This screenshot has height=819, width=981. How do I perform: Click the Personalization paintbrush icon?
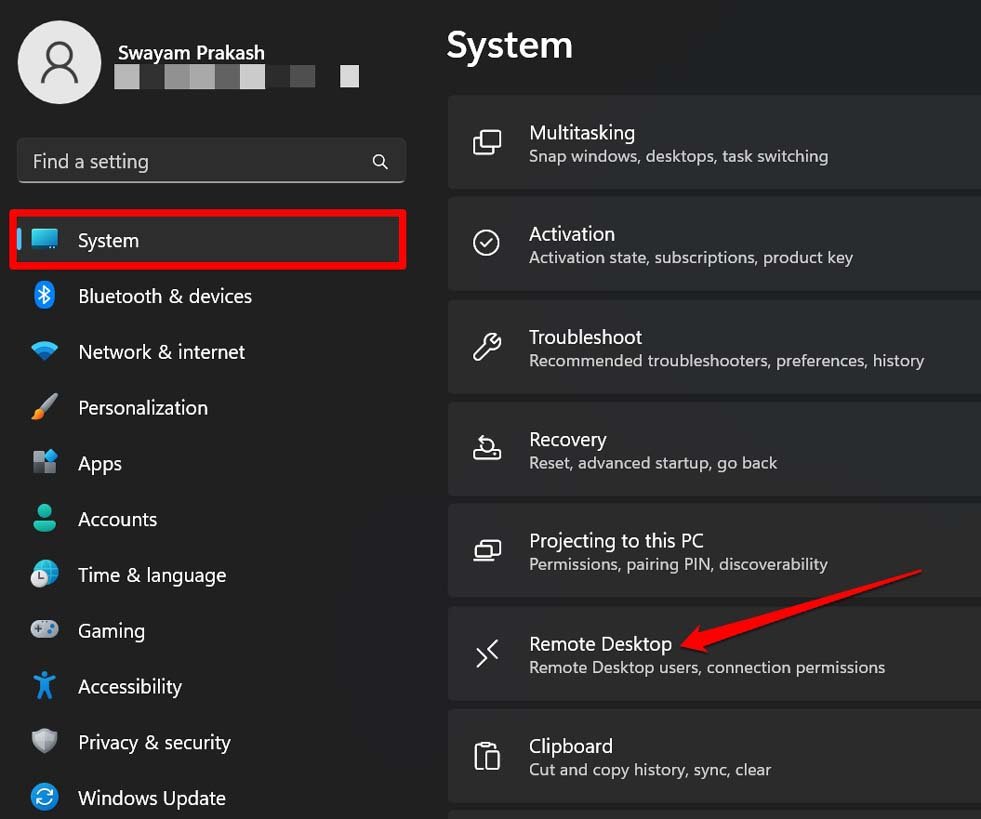[x=44, y=407]
